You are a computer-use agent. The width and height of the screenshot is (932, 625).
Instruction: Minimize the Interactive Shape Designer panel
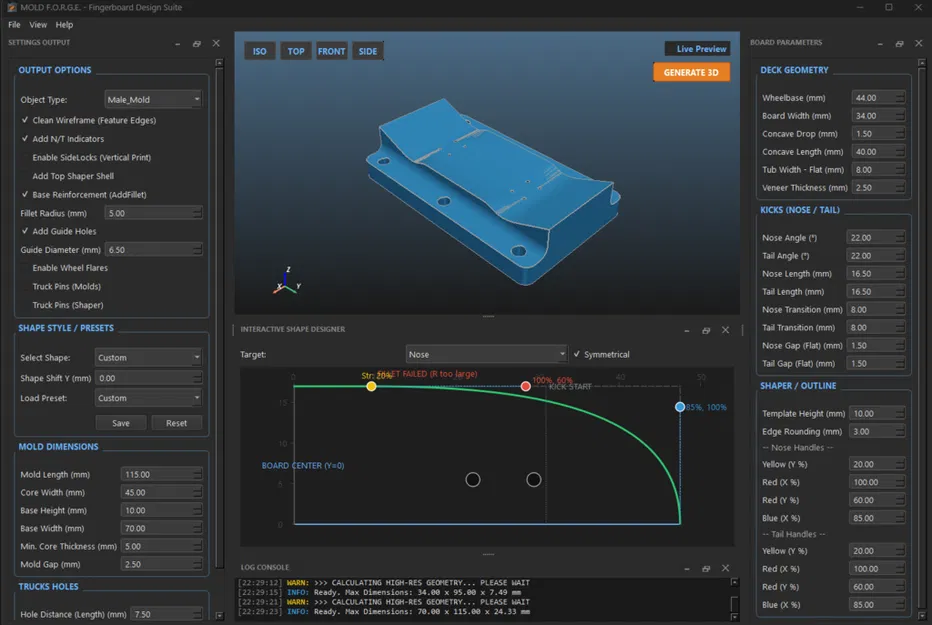pos(687,330)
